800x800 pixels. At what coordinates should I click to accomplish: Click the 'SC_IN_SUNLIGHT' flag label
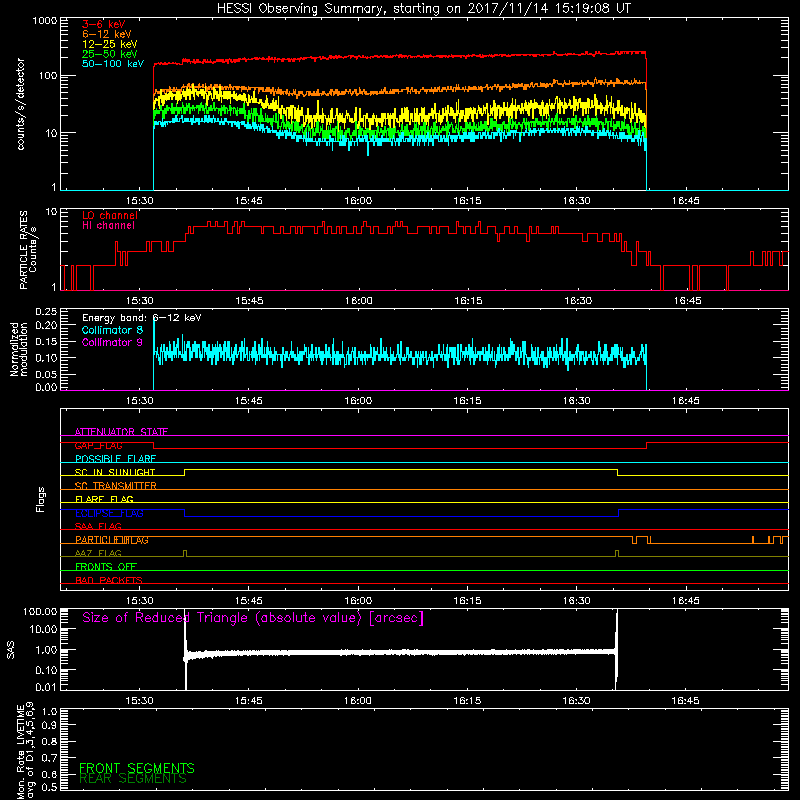(115, 472)
